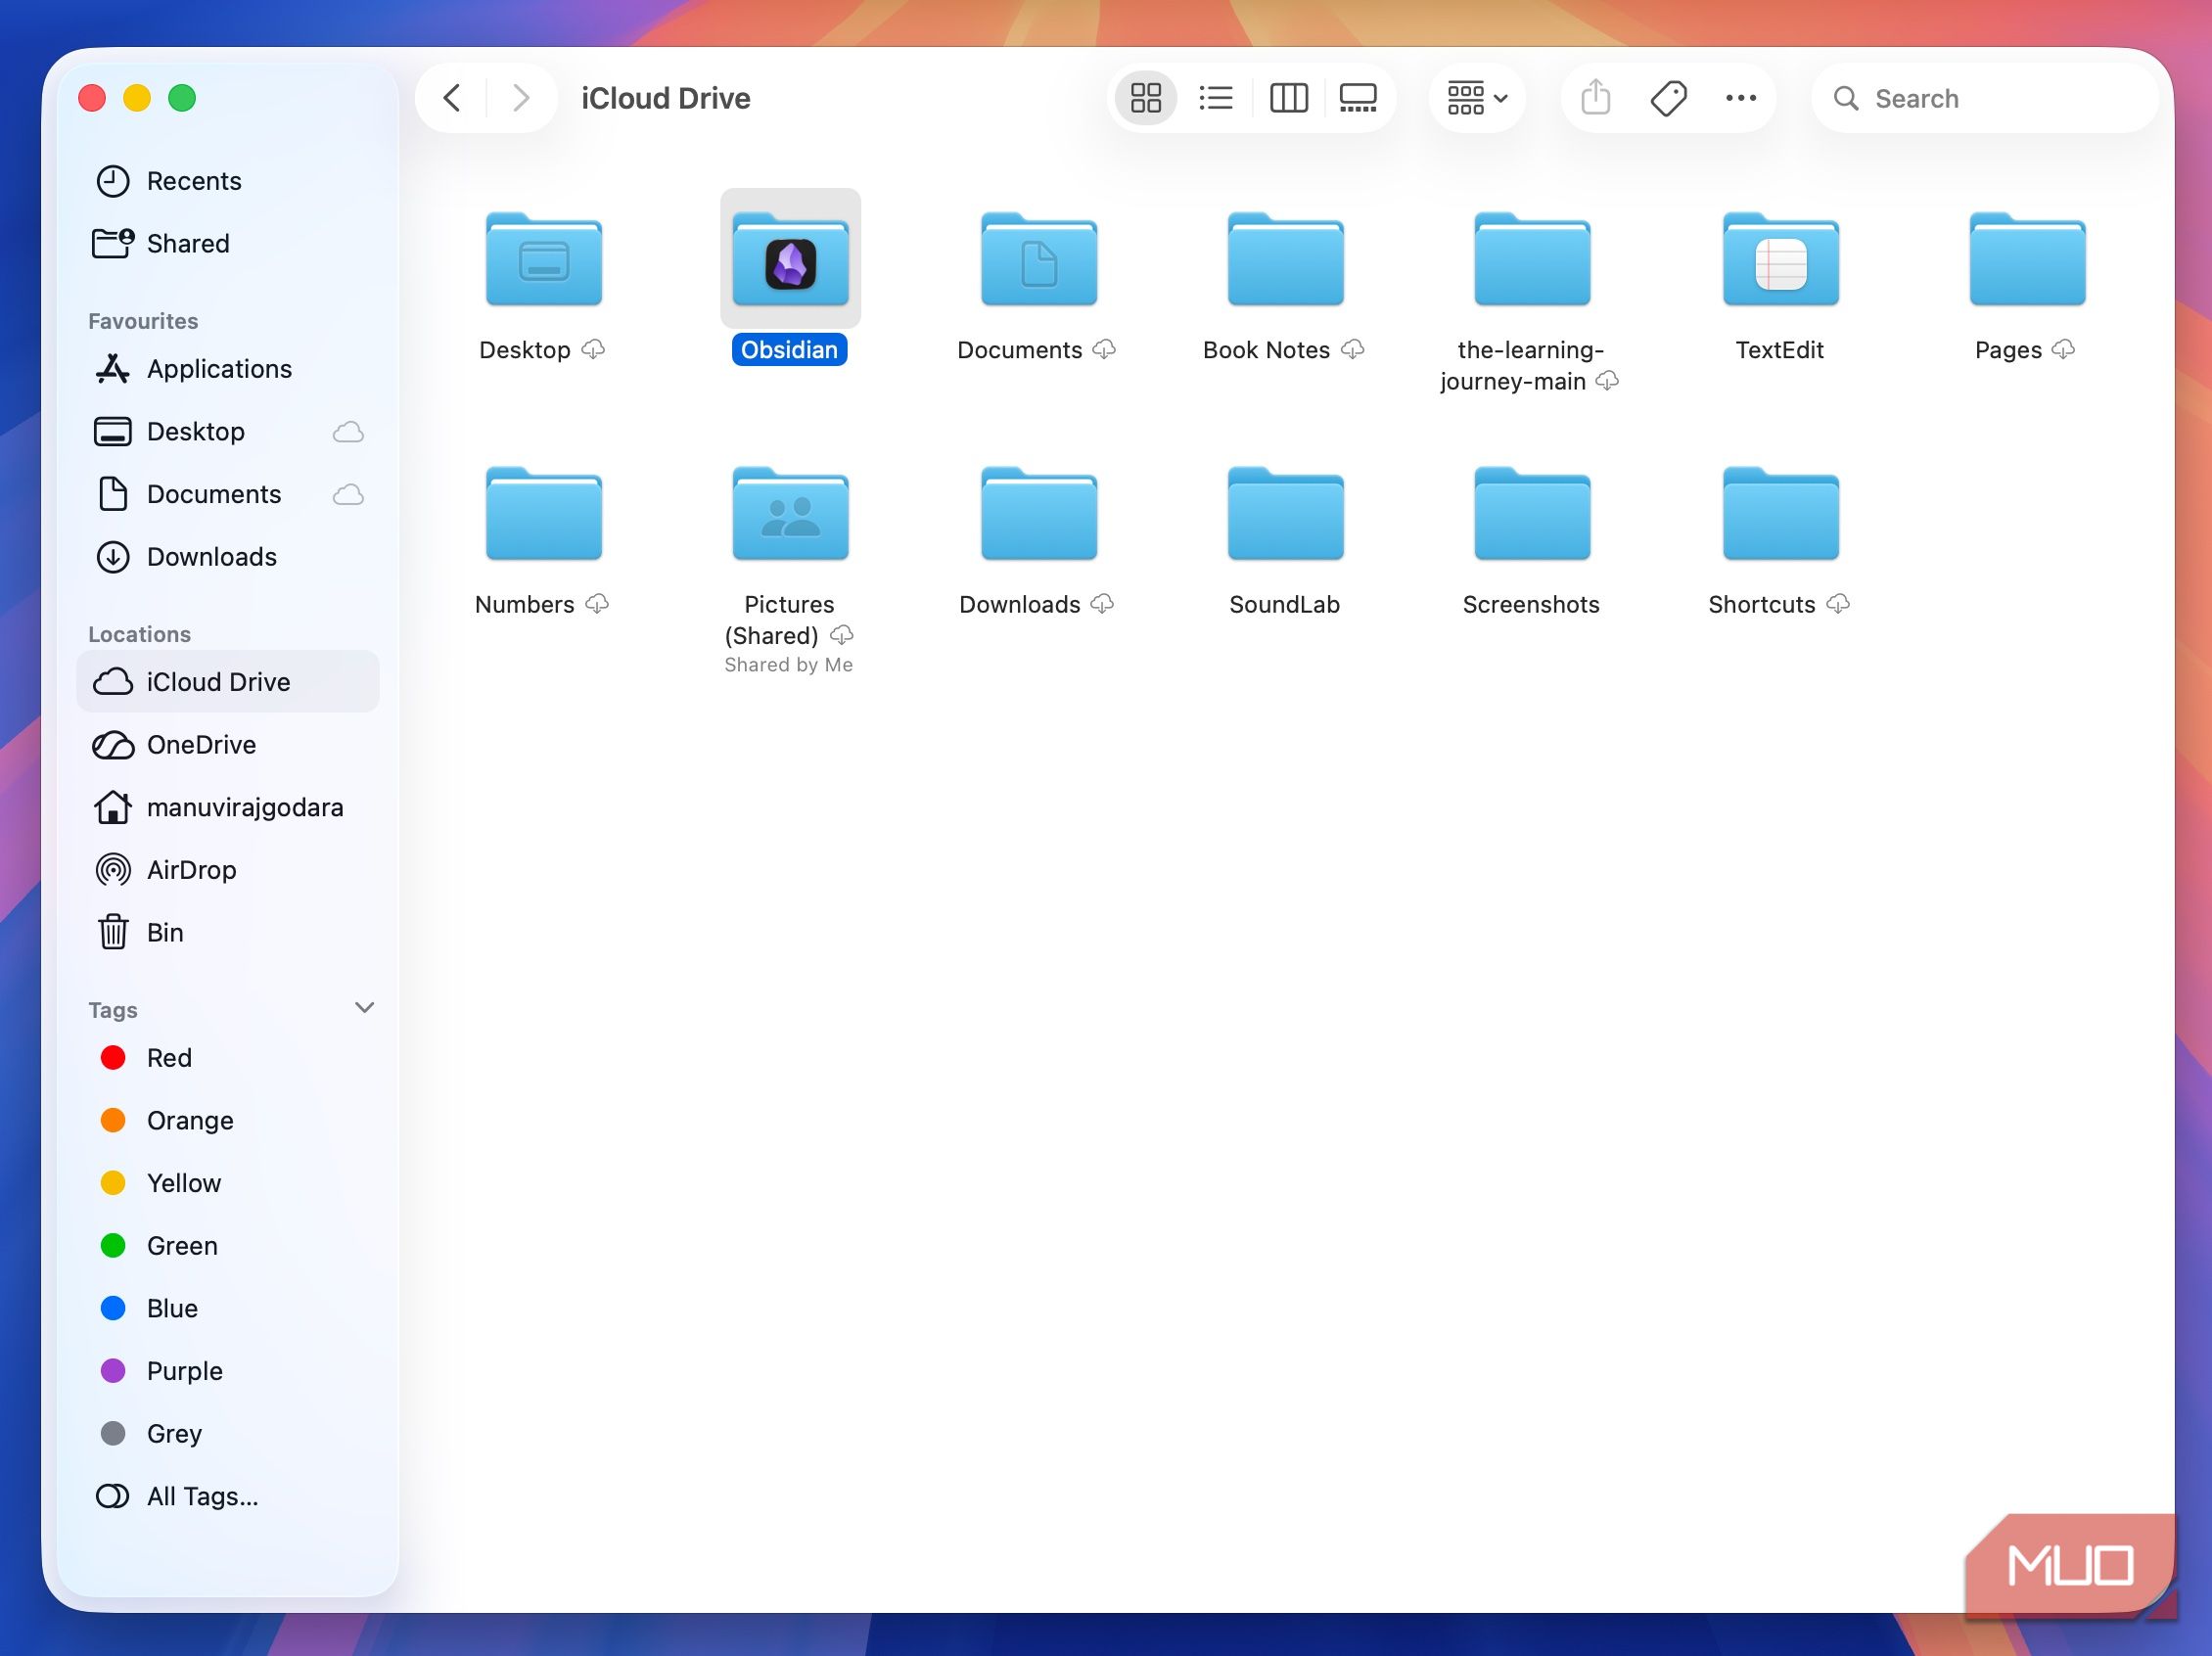Select the SoundLab folder

(1285, 514)
